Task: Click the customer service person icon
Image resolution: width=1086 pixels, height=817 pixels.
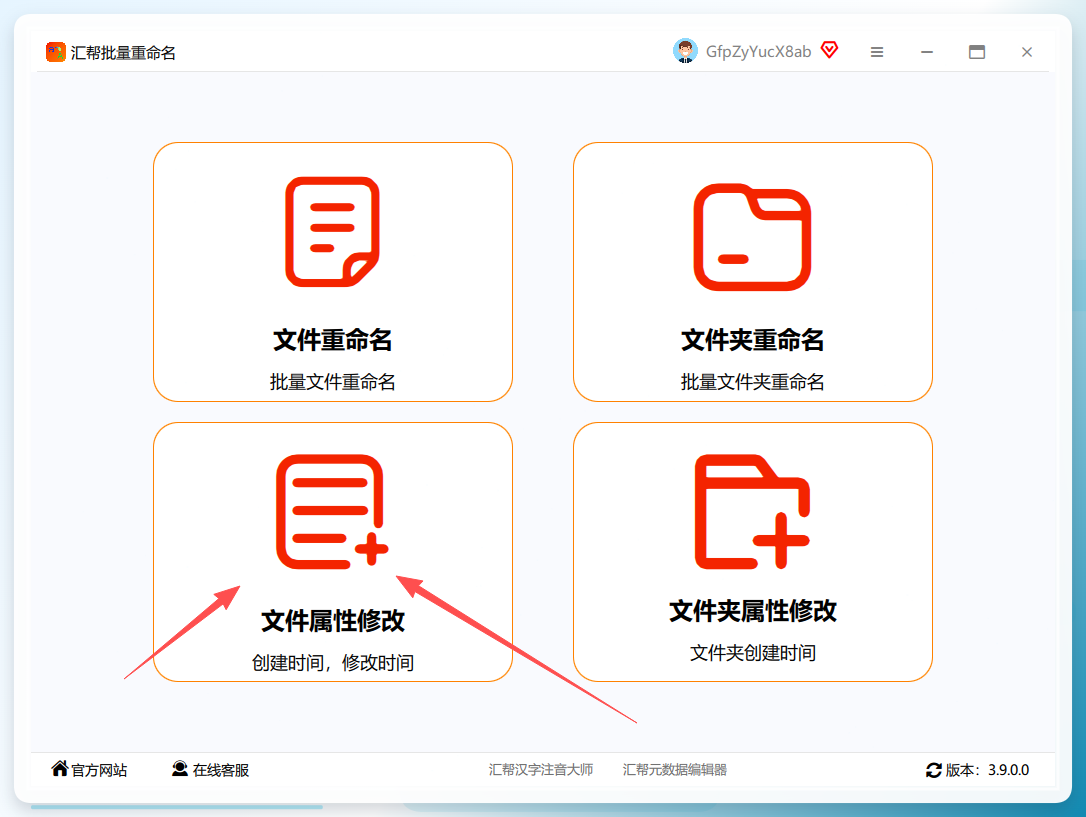Action: click(180, 769)
